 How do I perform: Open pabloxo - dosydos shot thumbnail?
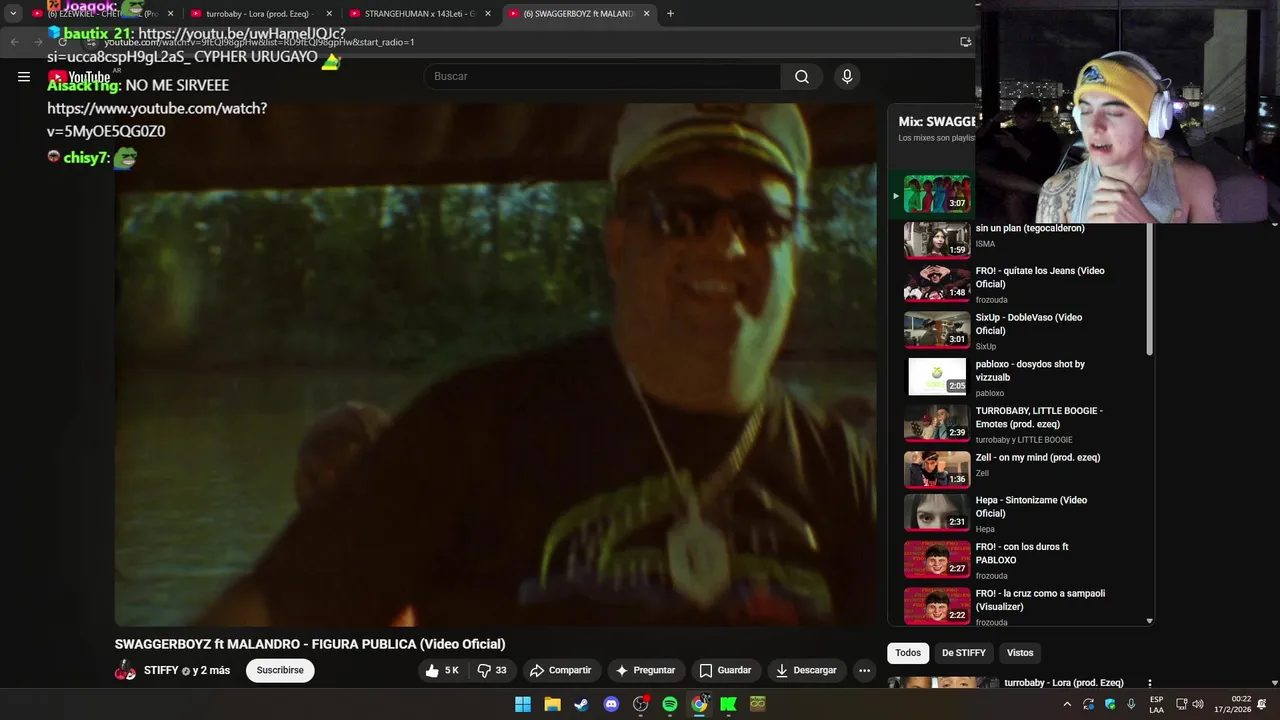[937, 376]
